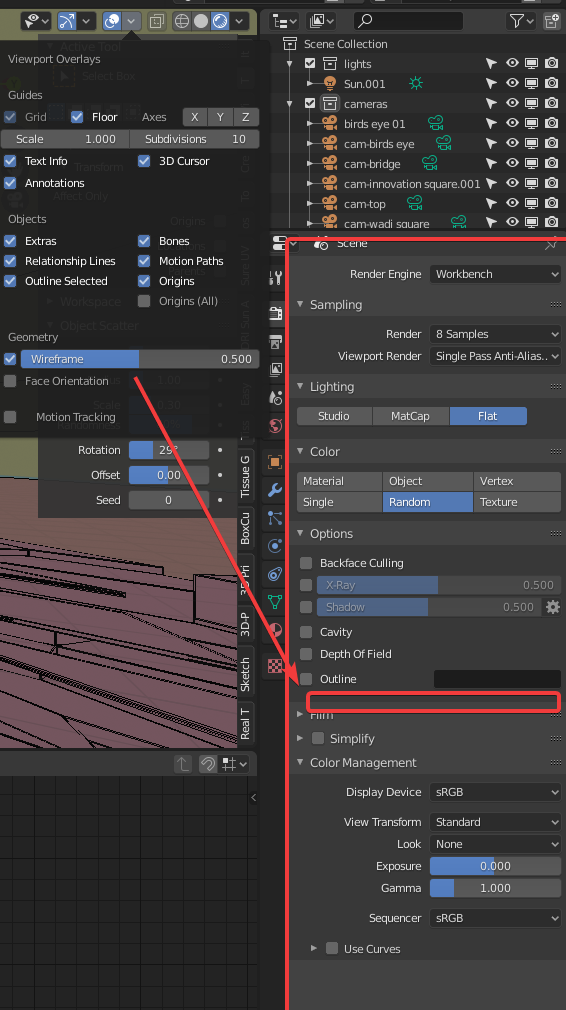This screenshot has height=1010, width=566.
Task: Open the 3D-P sidebar tab
Action: [245, 624]
